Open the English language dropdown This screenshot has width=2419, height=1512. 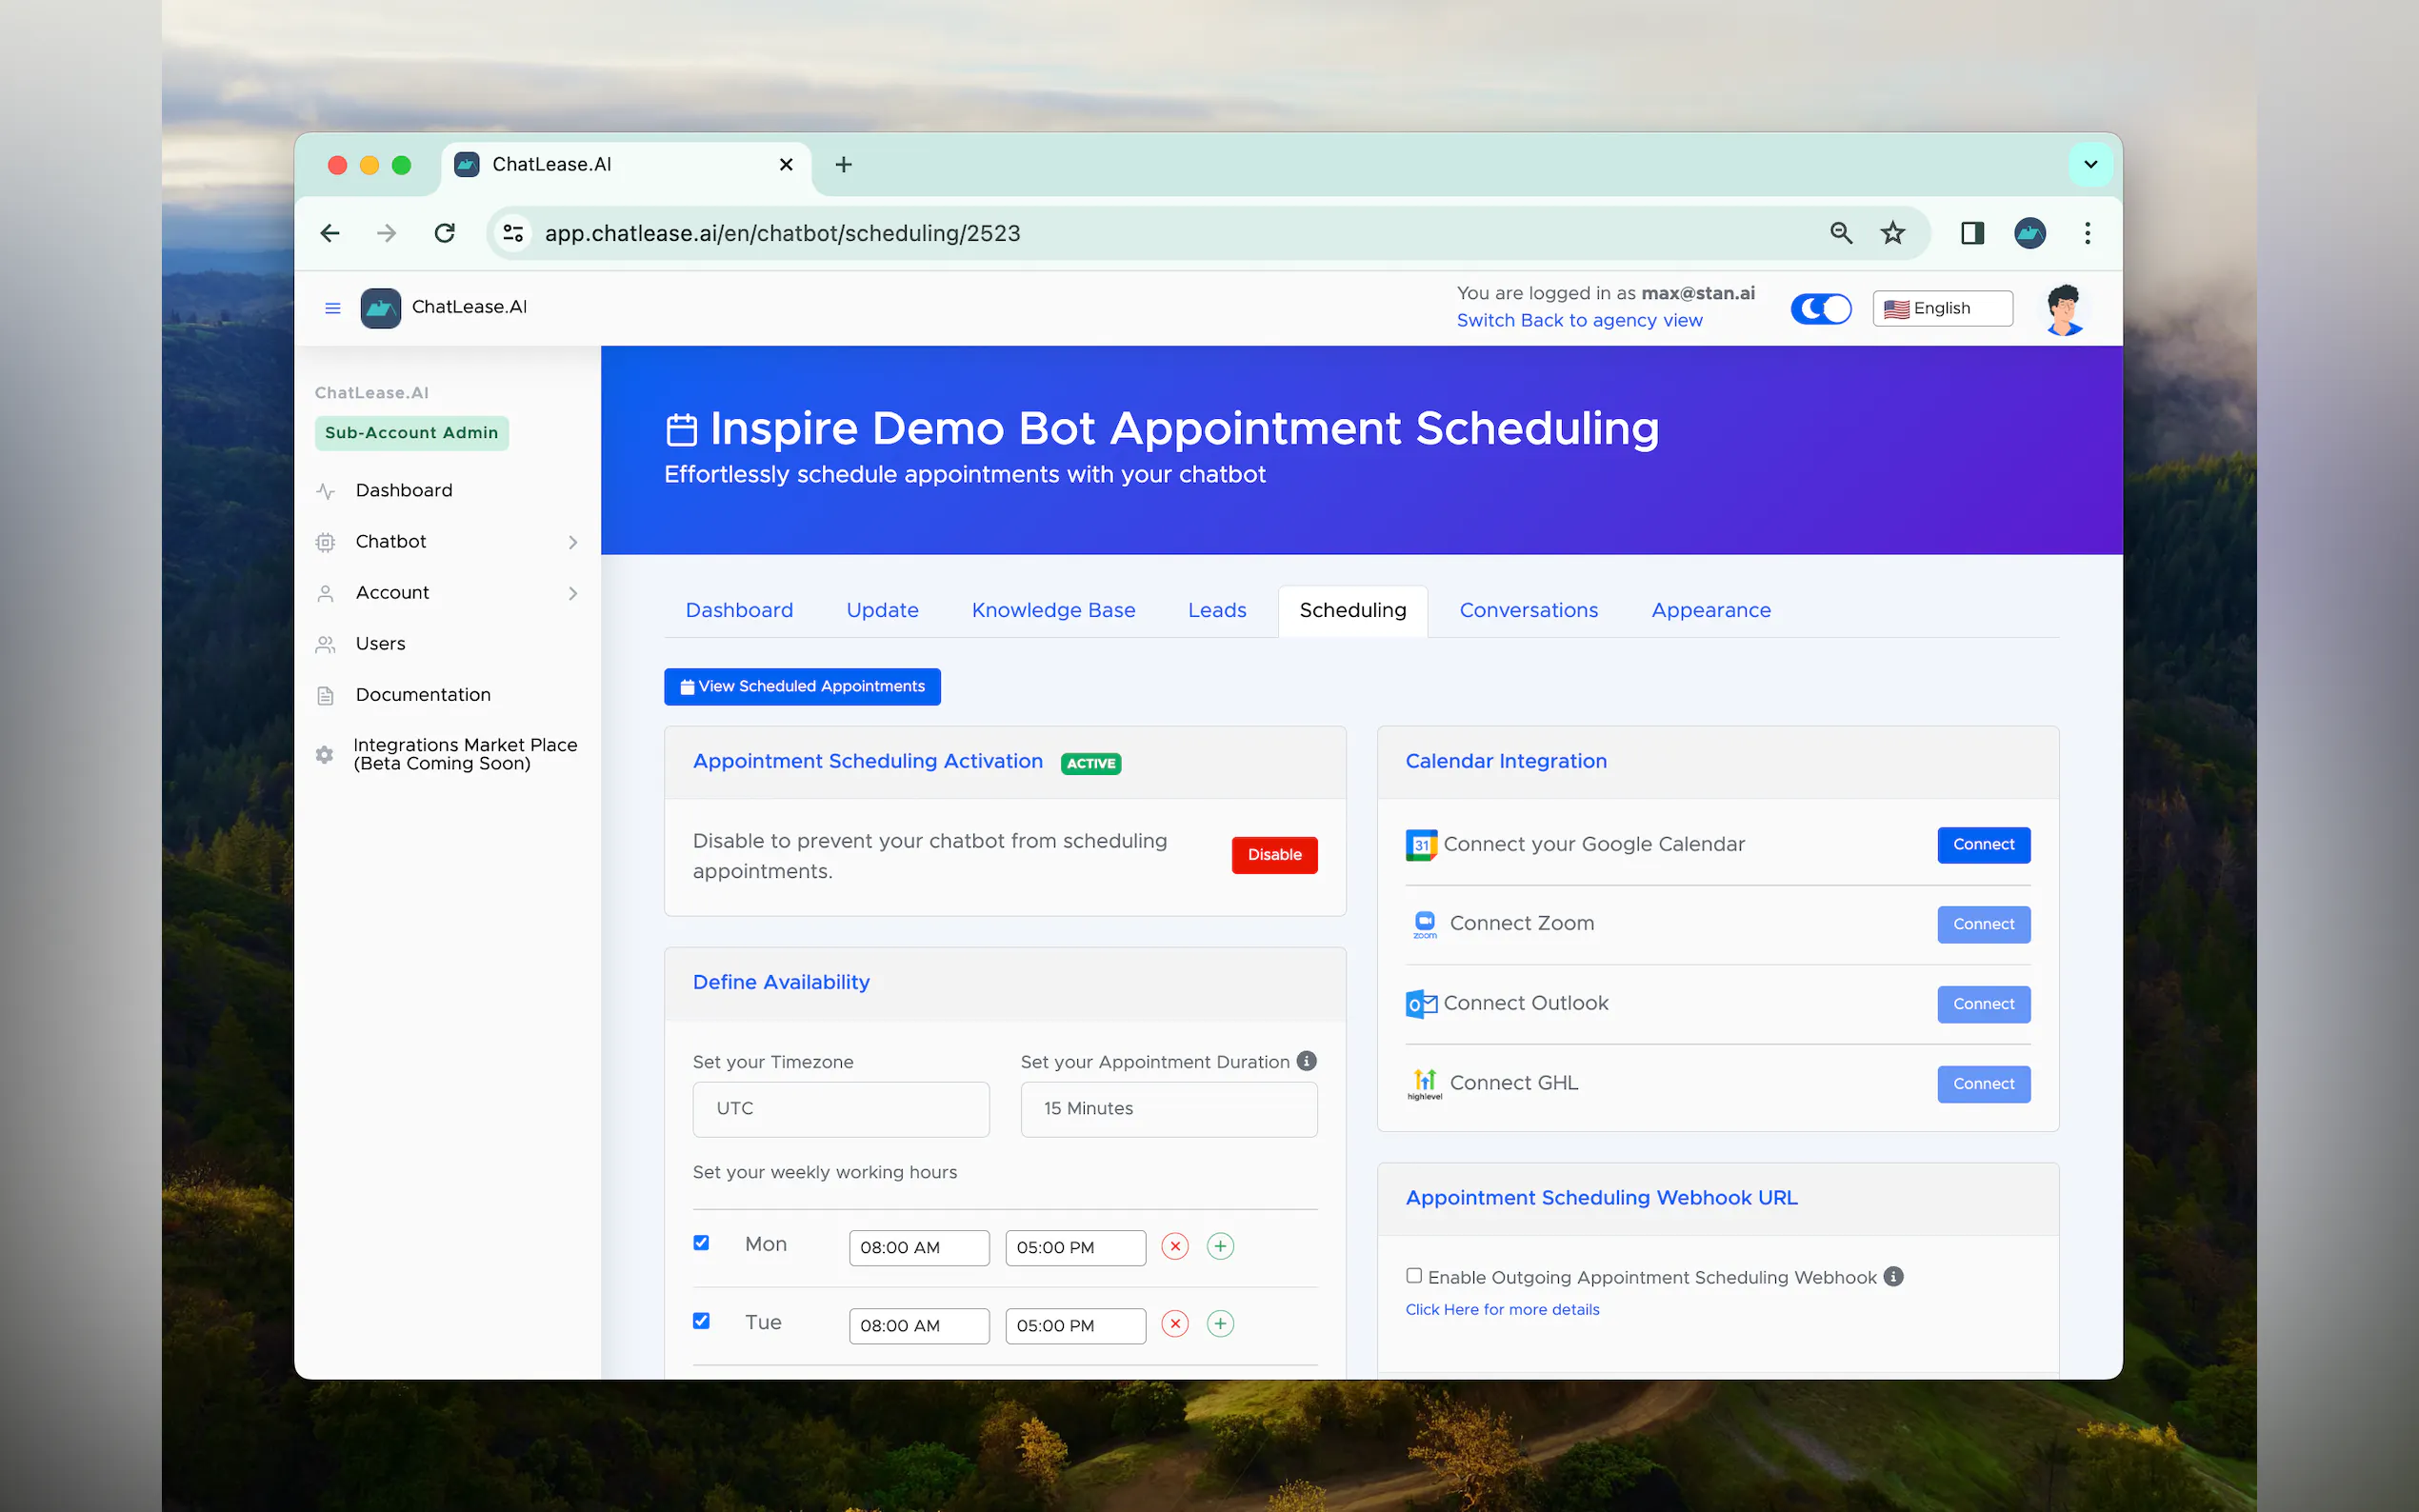click(x=1941, y=308)
